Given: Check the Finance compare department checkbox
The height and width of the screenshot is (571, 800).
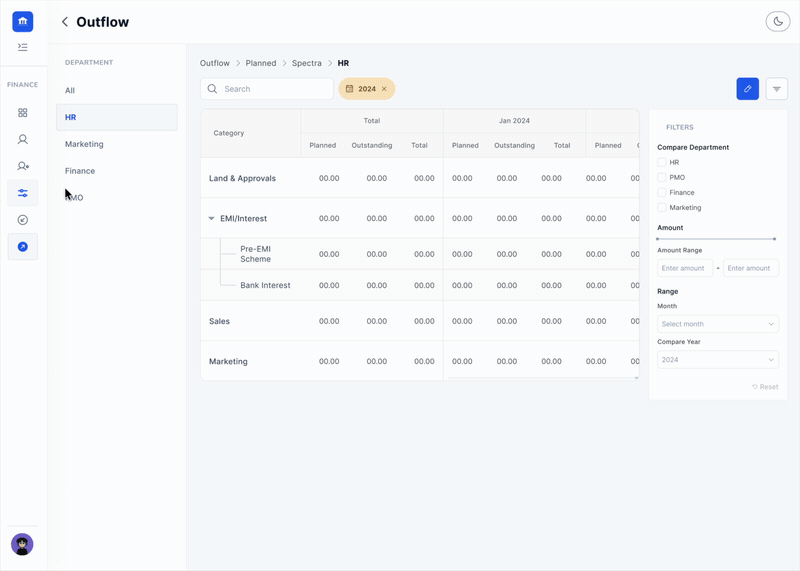Looking at the screenshot, I should click(x=662, y=192).
